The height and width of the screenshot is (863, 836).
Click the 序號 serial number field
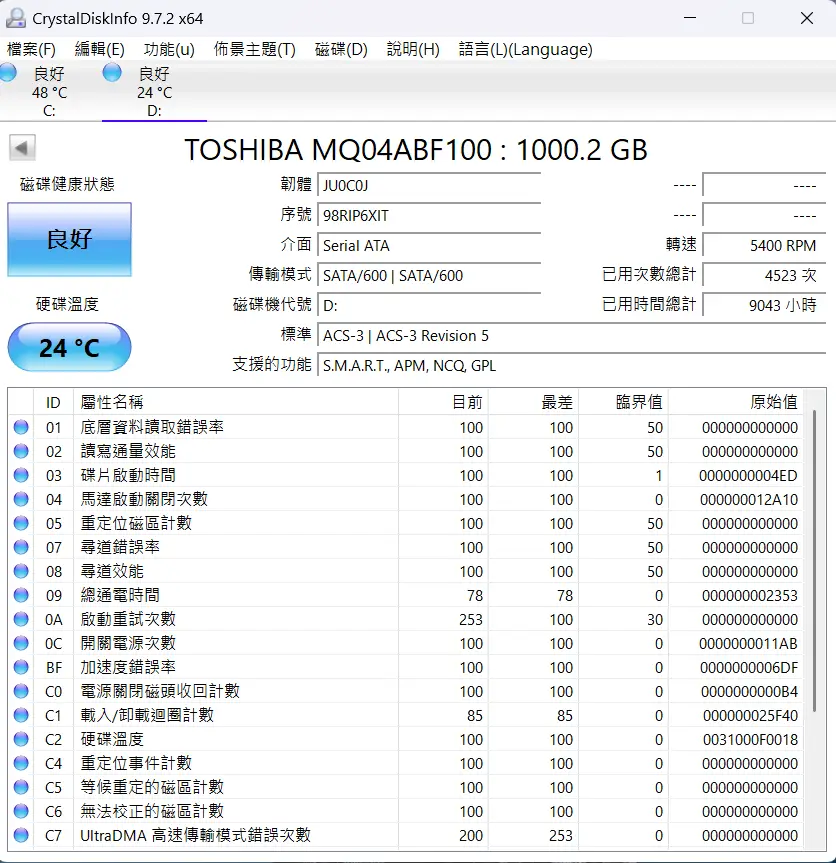(429, 216)
